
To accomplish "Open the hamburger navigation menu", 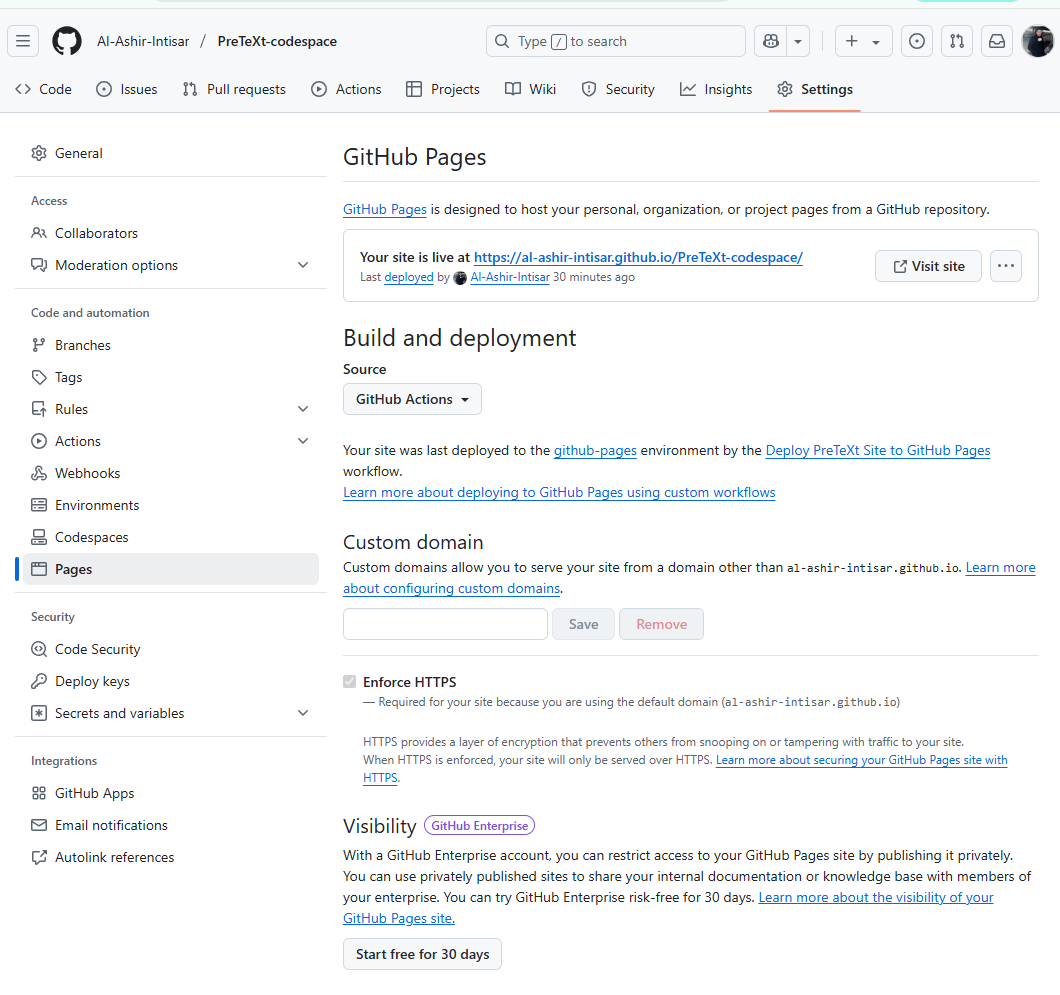I will click(x=23, y=41).
